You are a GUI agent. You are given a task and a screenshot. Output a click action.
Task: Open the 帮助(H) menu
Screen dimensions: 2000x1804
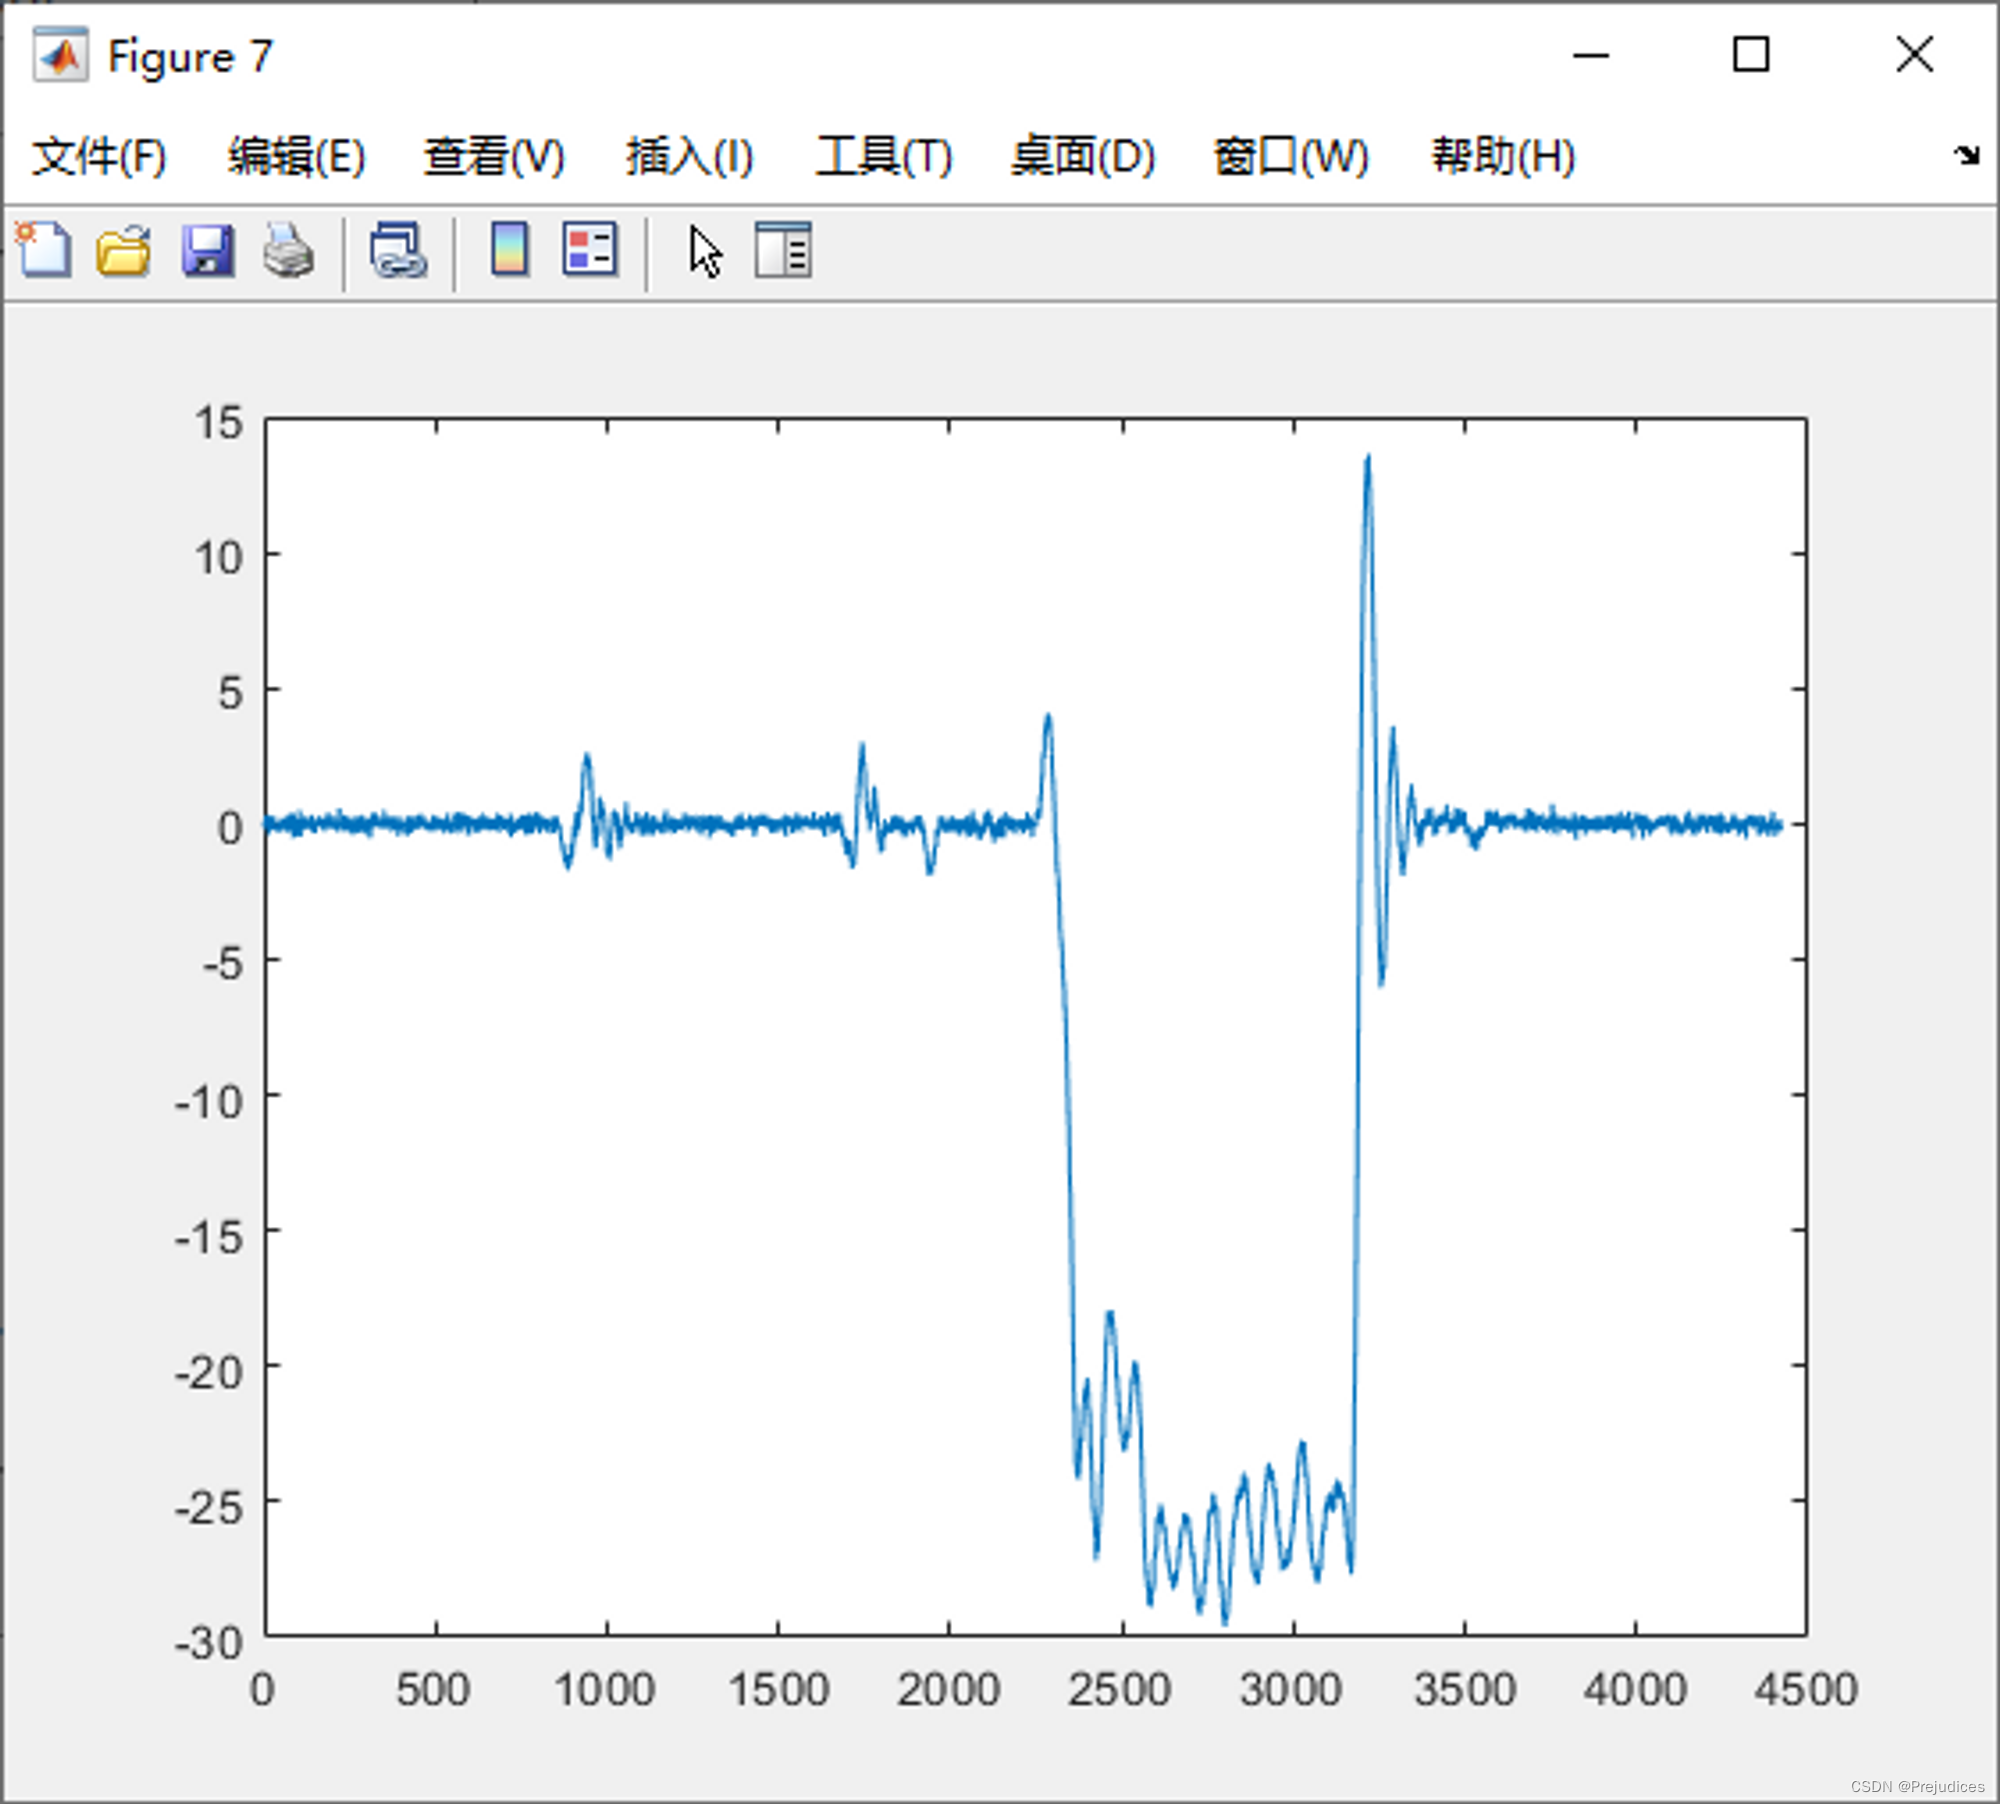(1503, 157)
